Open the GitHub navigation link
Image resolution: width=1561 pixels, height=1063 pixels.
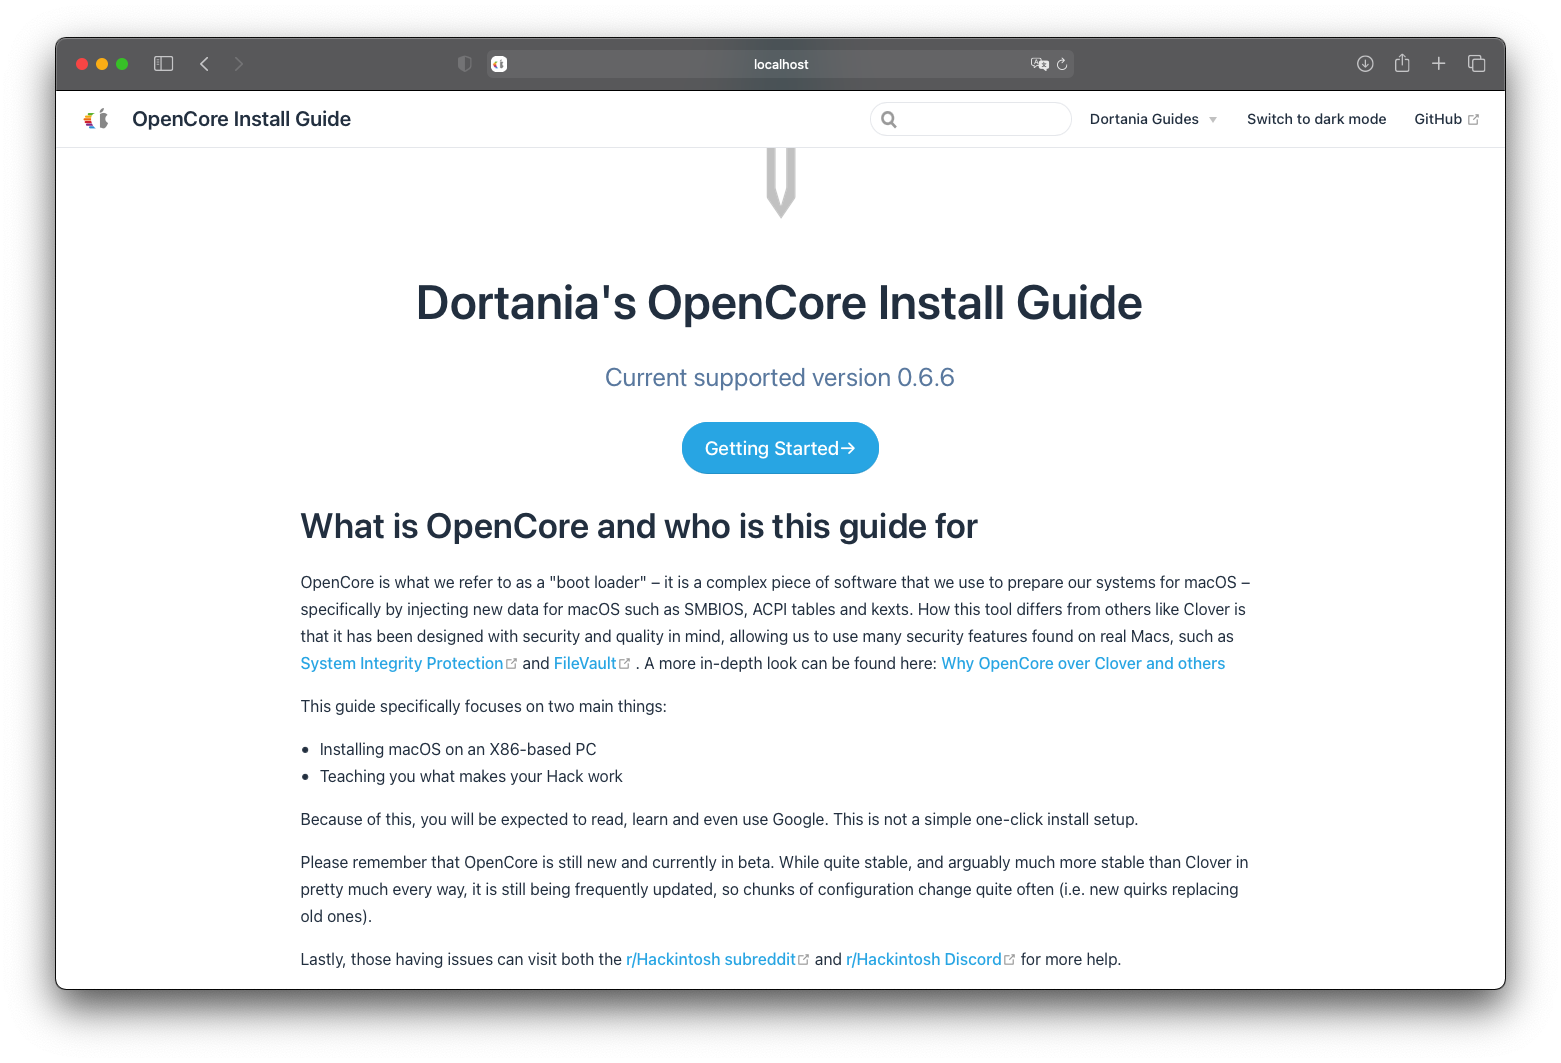click(1446, 119)
